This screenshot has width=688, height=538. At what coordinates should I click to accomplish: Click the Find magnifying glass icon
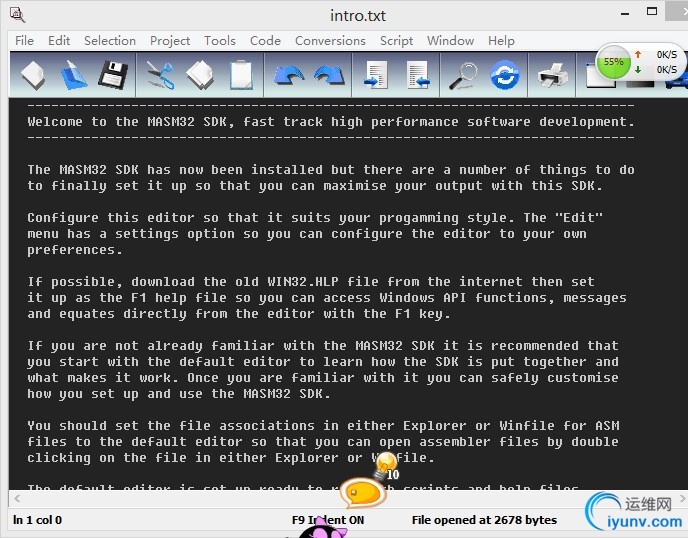(463, 76)
